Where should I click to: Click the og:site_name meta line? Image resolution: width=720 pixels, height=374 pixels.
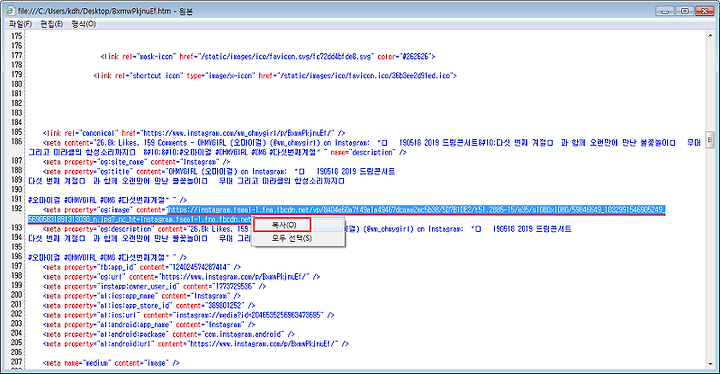pos(136,162)
